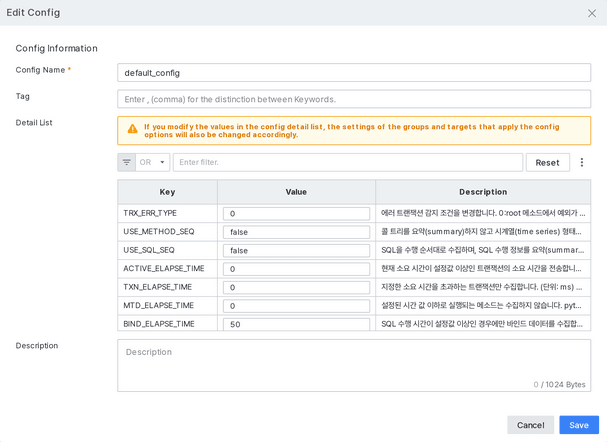Image resolution: width=607 pixels, height=442 pixels.
Task: Click the BIND_ELAPSE_TIME description text
Action: point(482,324)
